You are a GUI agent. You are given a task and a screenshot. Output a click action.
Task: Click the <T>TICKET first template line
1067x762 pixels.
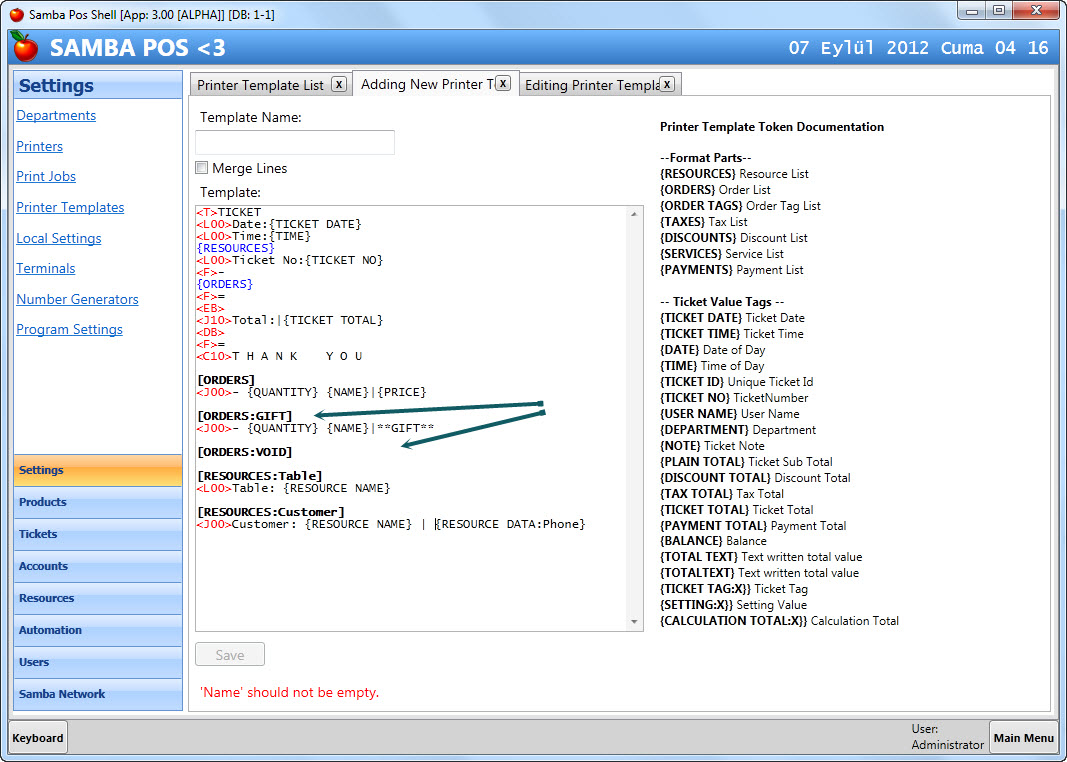[x=229, y=212]
